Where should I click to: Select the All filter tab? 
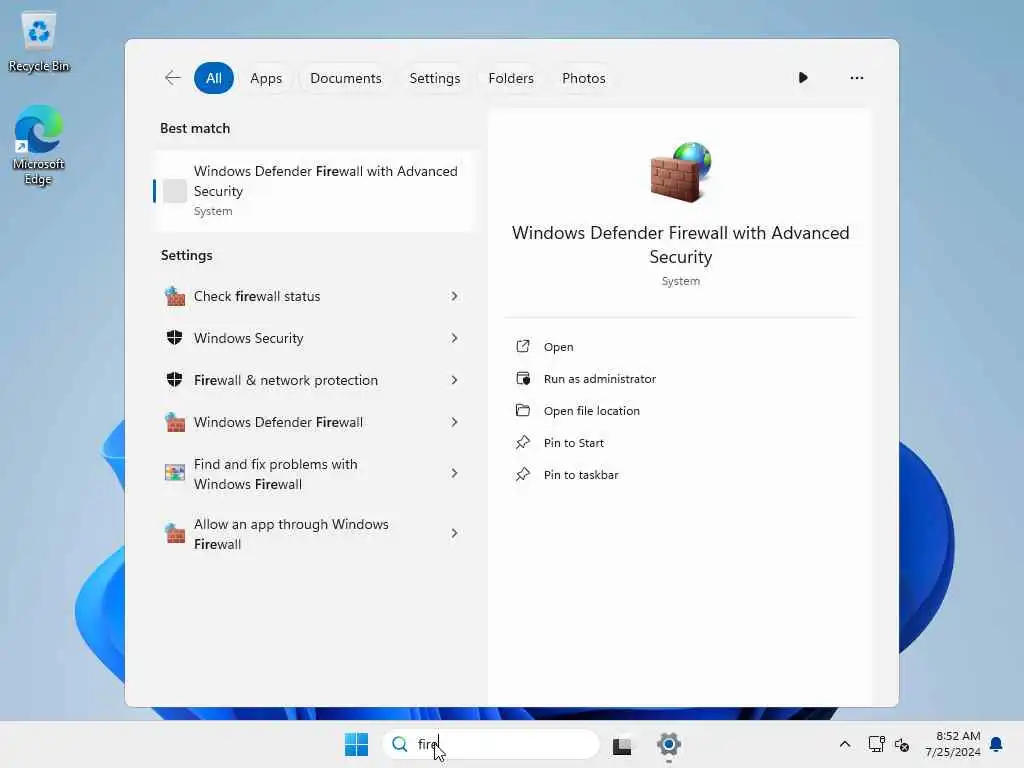[x=214, y=78]
